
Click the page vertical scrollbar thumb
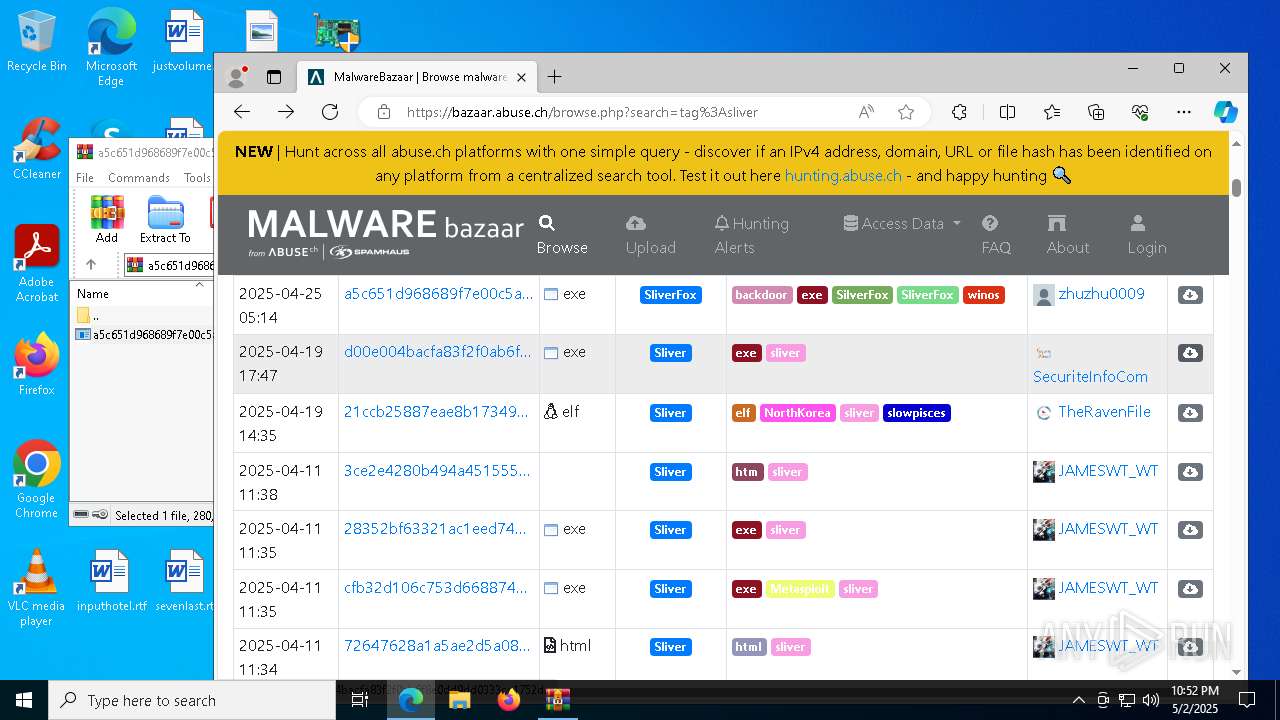1237,188
